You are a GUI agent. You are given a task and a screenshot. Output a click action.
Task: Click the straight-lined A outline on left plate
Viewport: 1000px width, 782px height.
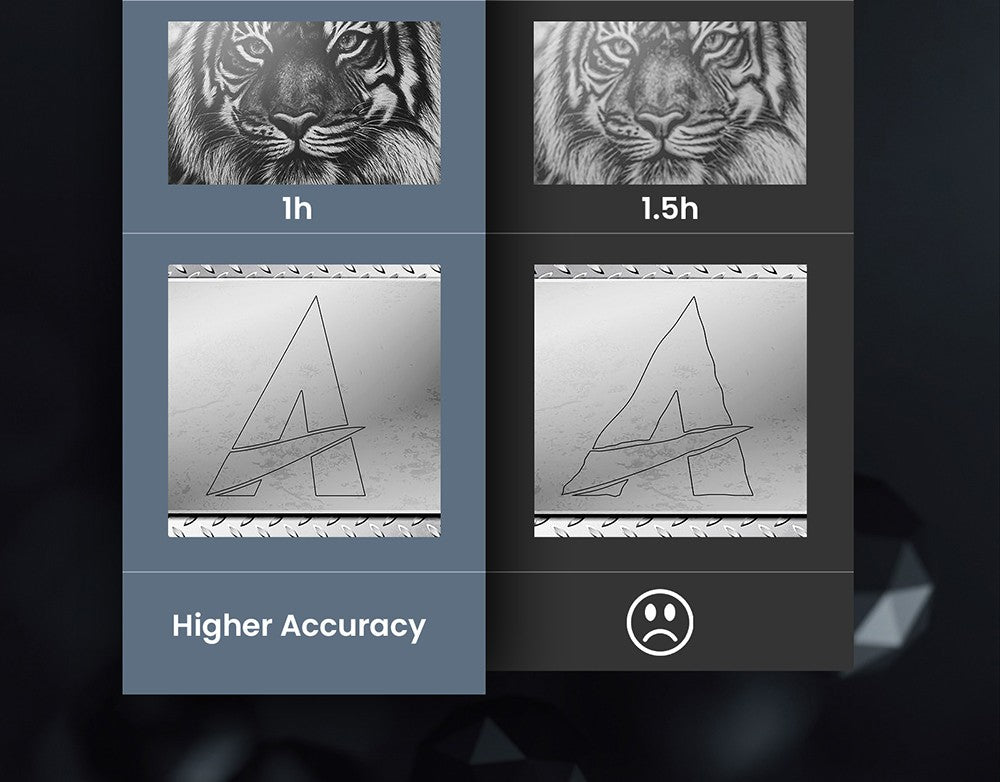click(x=286, y=396)
